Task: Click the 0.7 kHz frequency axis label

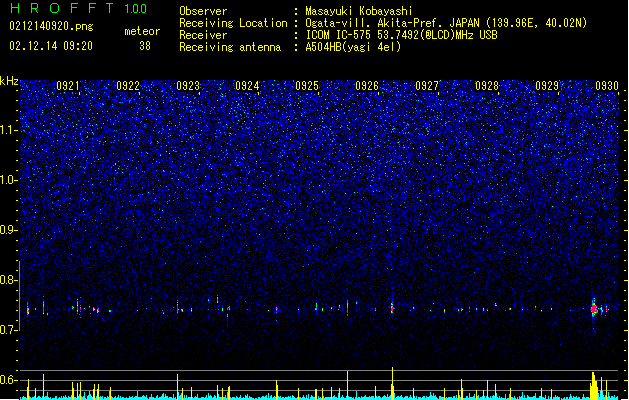Action: point(9,330)
